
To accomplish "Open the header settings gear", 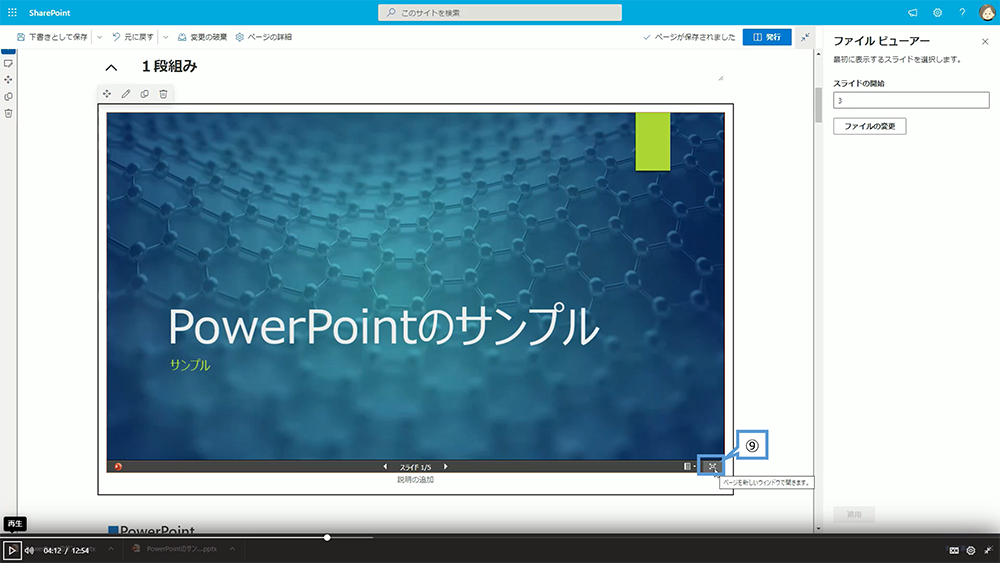I will (938, 13).
